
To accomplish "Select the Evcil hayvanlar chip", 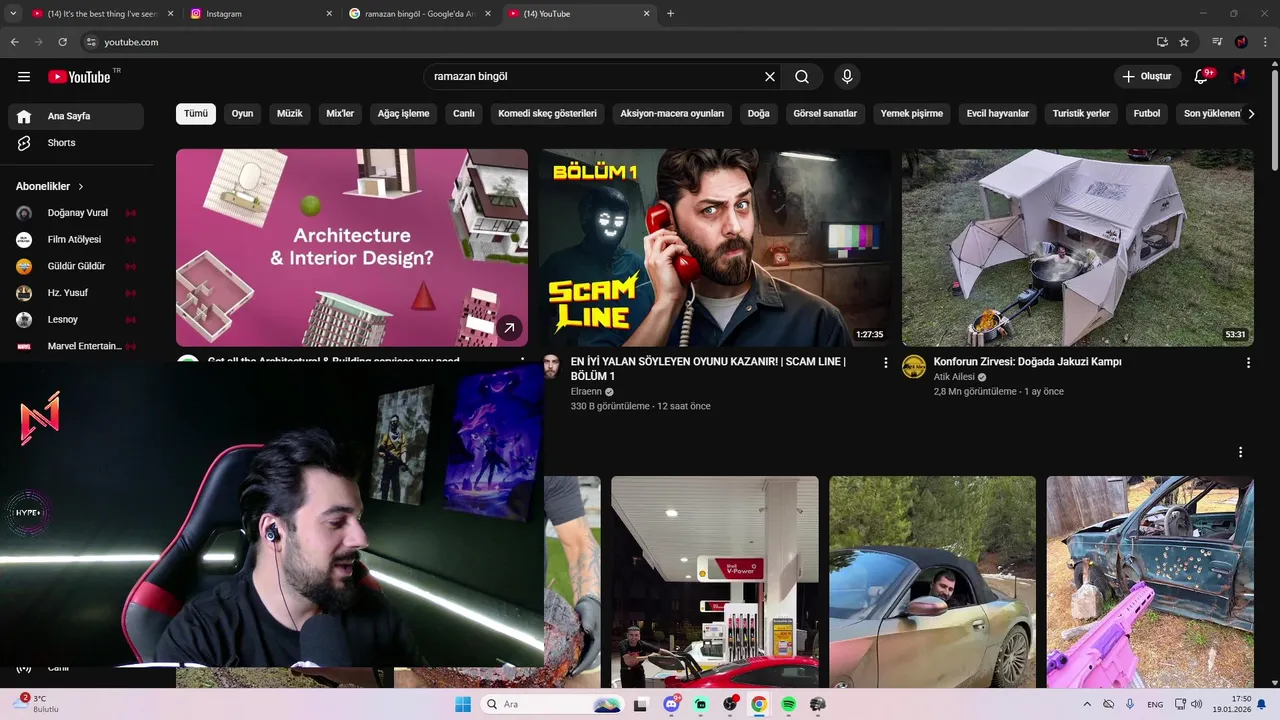I will (x=998, y=114).
